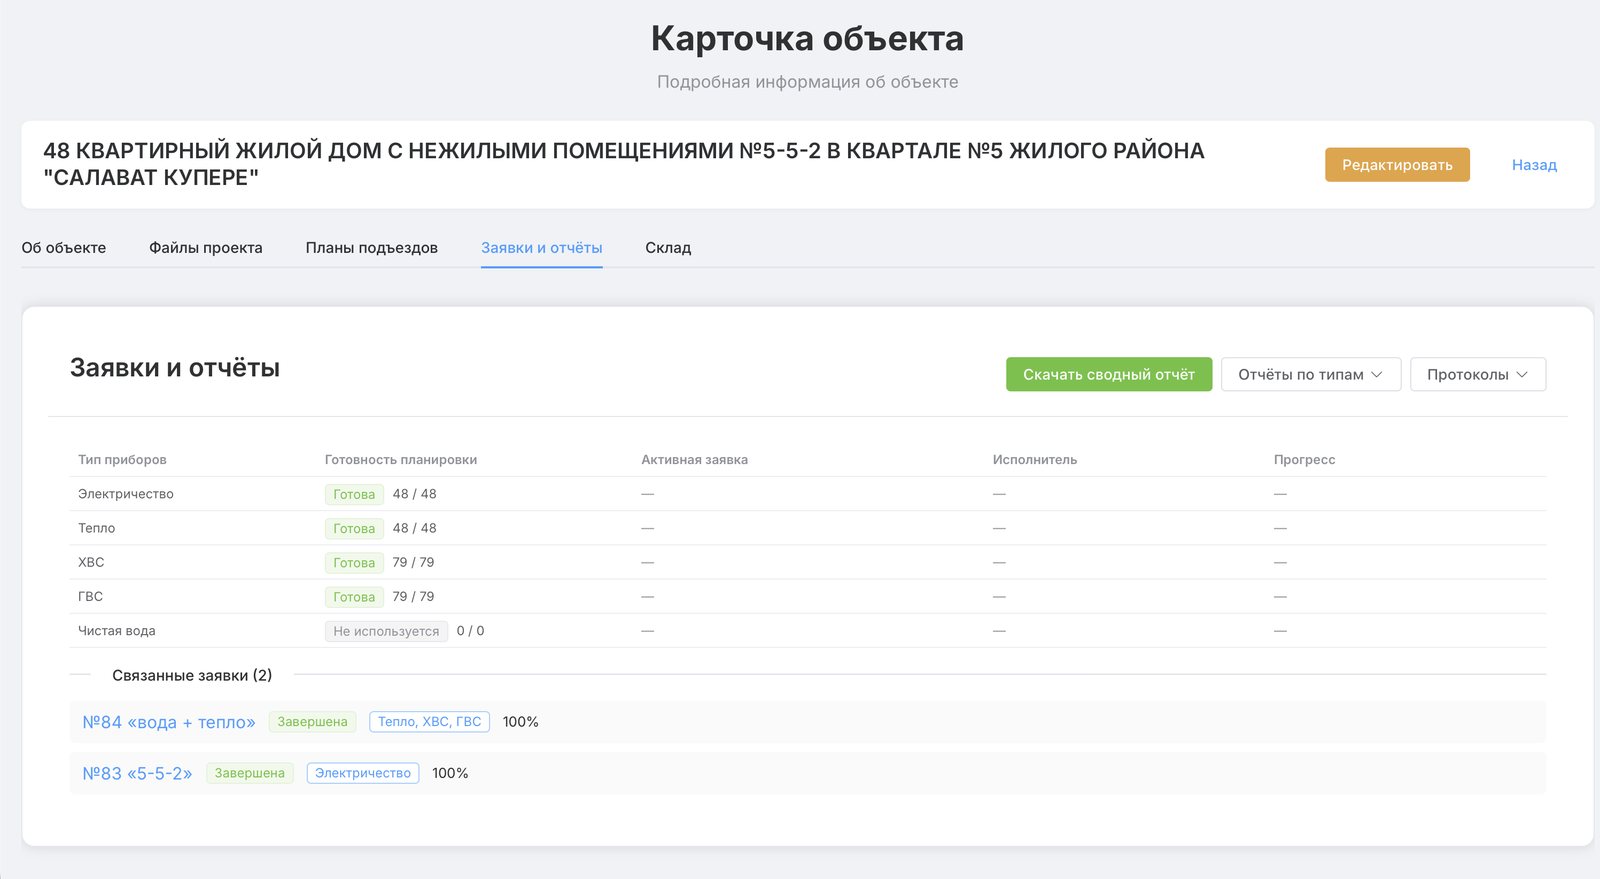Click the Завершена badge on request №84
Screen dimensions: 1600x879
pos(312,722)
